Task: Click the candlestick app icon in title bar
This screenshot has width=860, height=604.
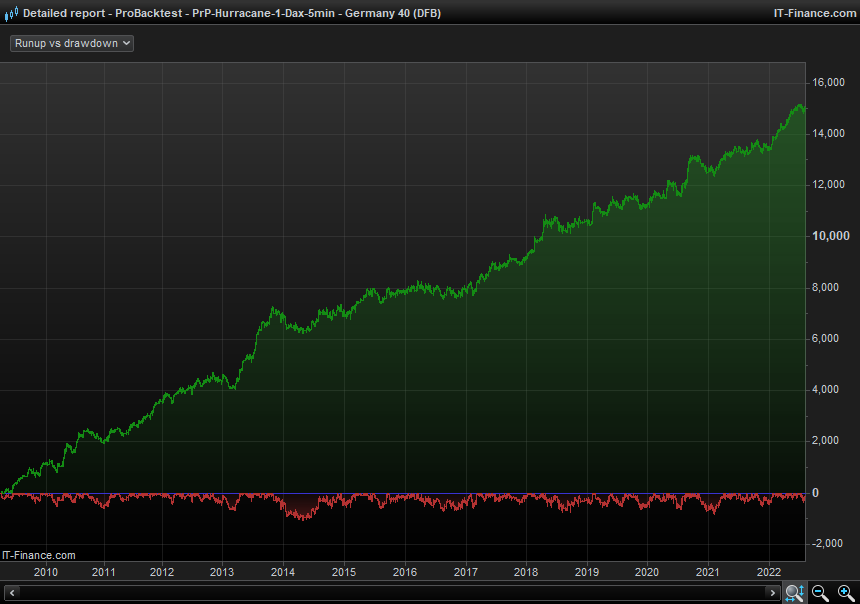Action: 11,13
